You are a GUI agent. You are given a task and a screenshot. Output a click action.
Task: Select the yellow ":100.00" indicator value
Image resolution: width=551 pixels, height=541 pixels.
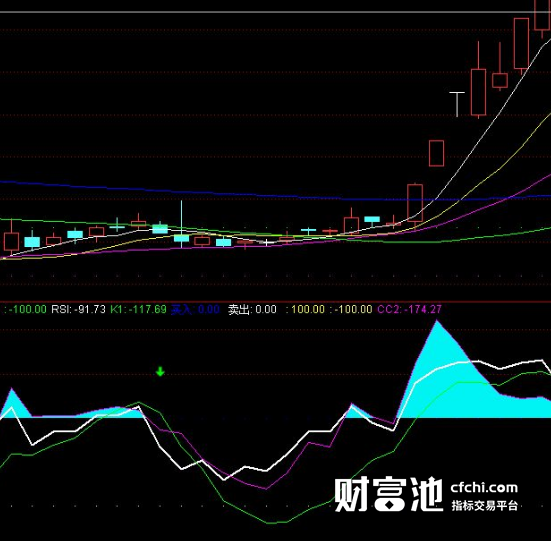click(x=305, y=309)
